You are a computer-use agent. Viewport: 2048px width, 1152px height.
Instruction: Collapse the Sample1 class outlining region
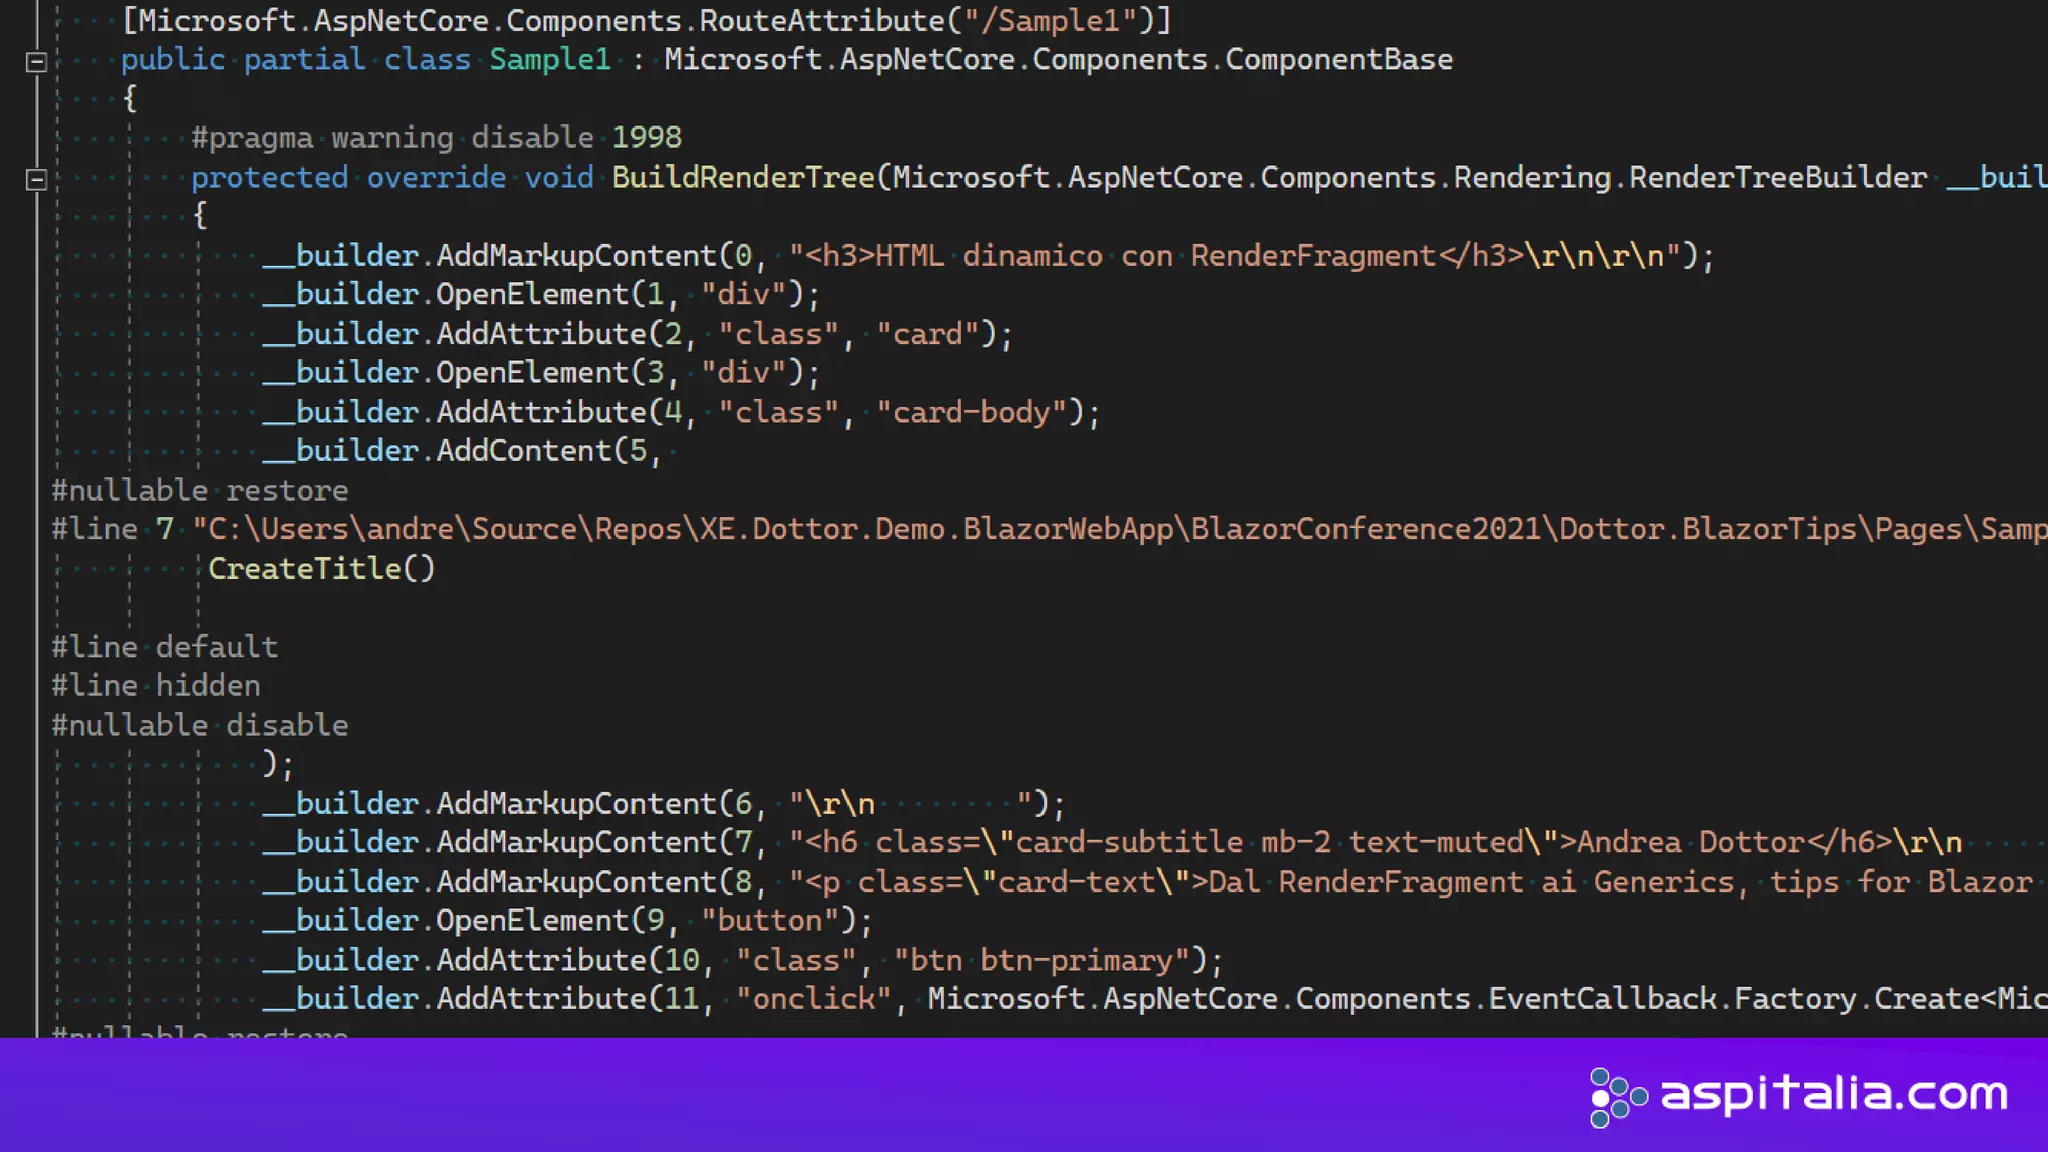(36, 62)
